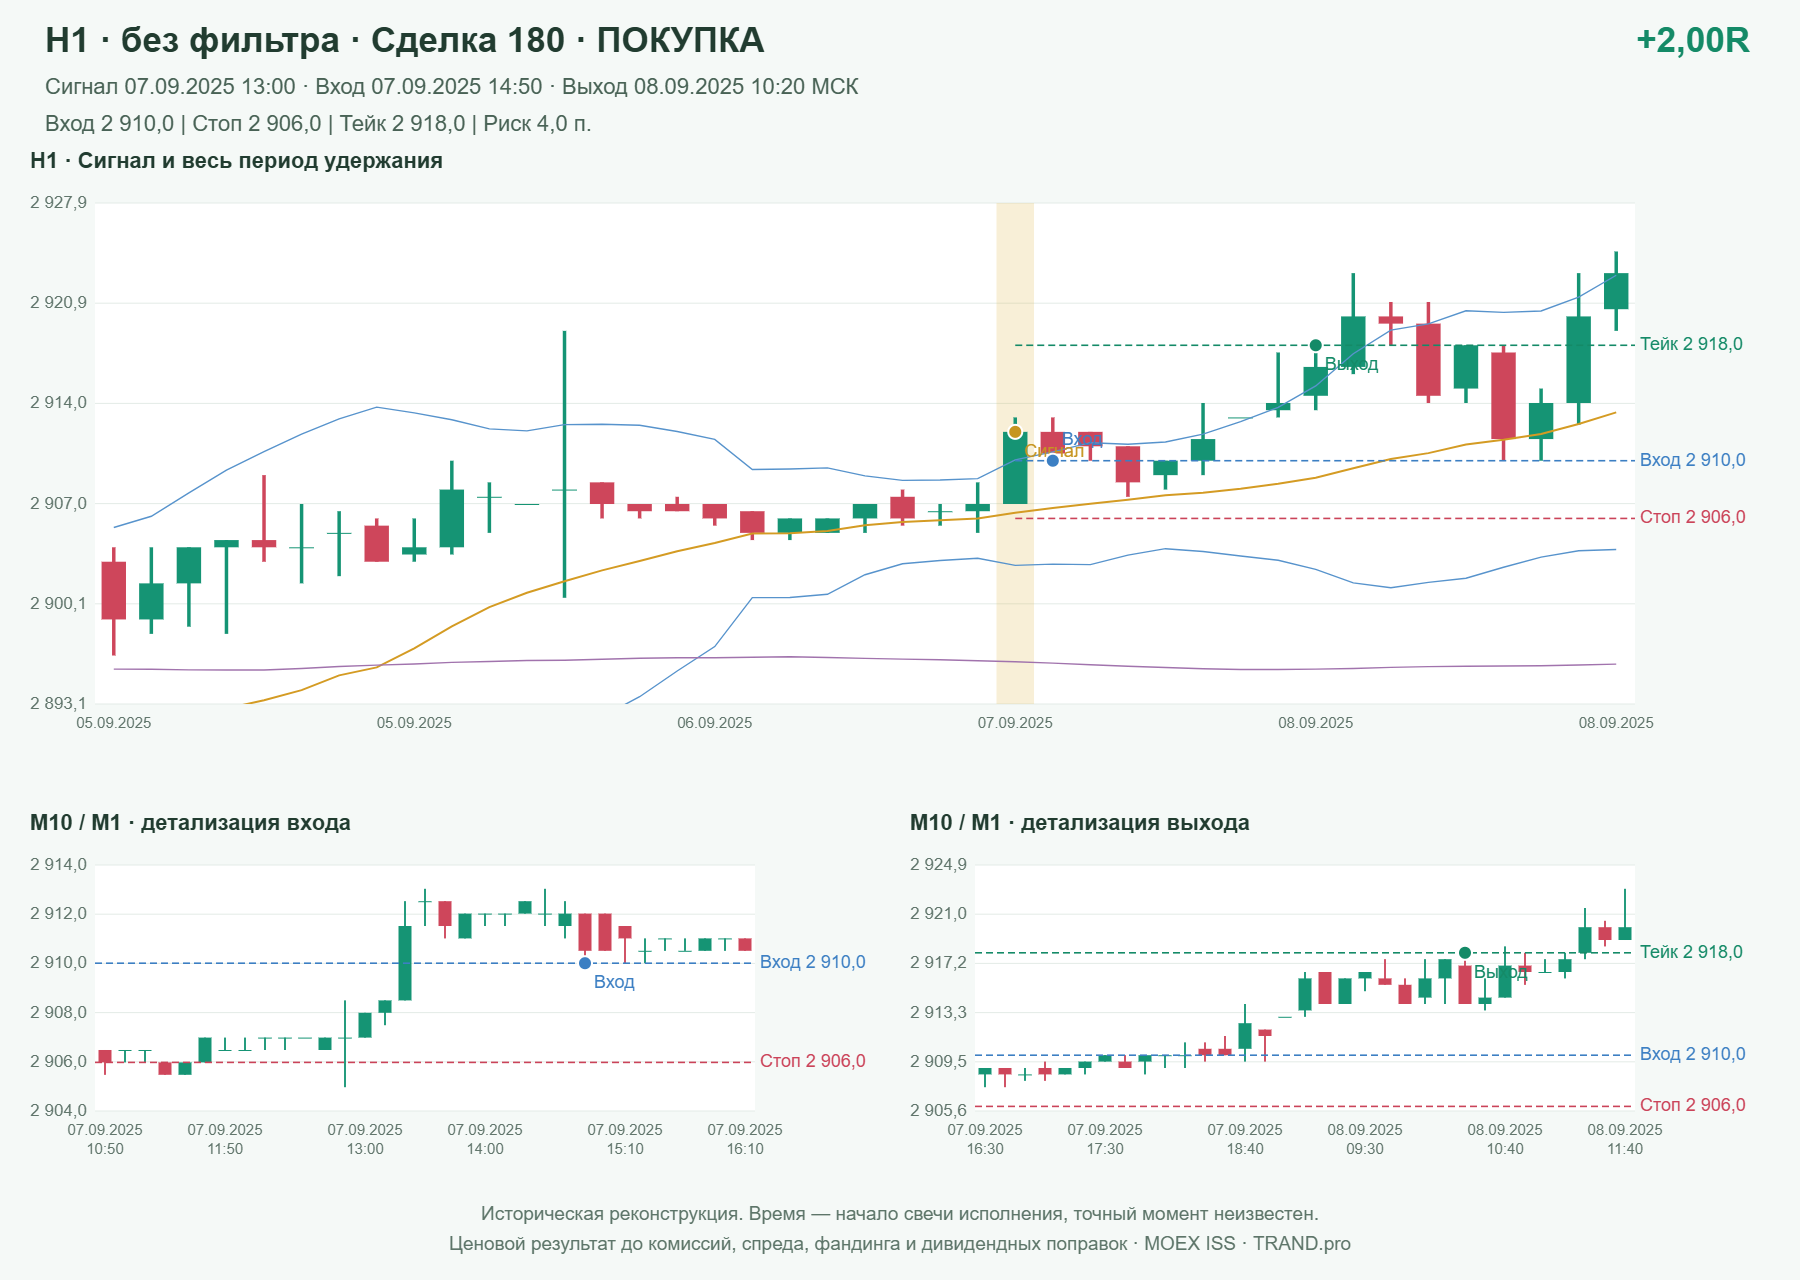
Task: Click the Стоп 2 906,0 label in entry detail chart
Action: pos(813,1061)
